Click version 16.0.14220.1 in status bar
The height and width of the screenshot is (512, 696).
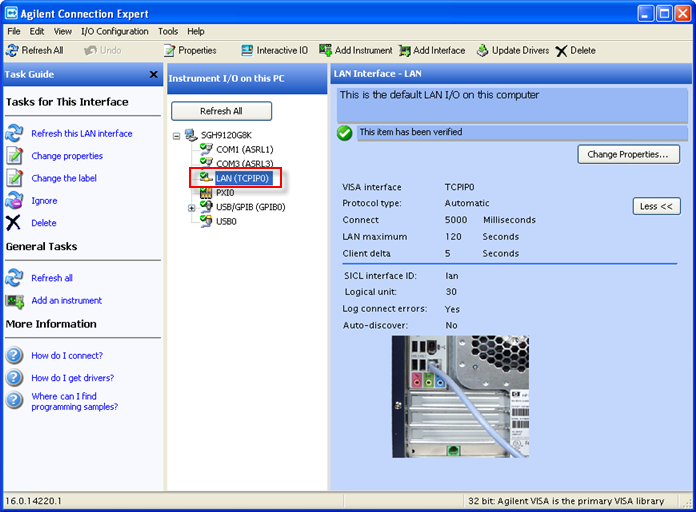(33, 501)
